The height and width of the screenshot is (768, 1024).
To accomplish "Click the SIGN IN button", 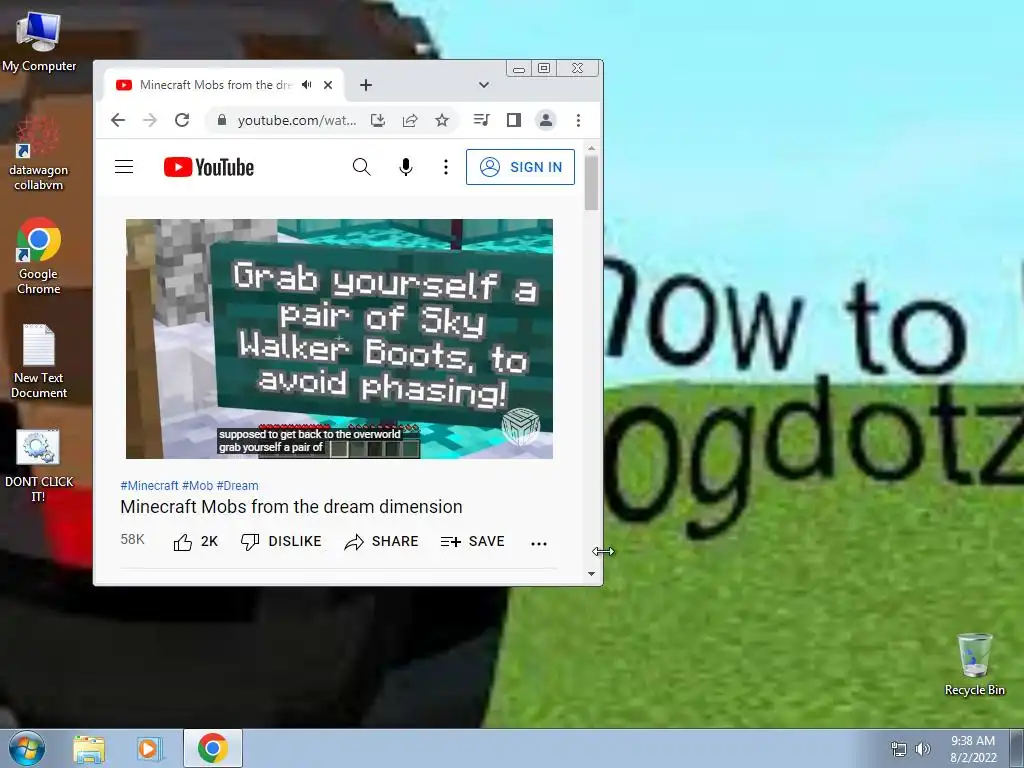I will (520, 167).
